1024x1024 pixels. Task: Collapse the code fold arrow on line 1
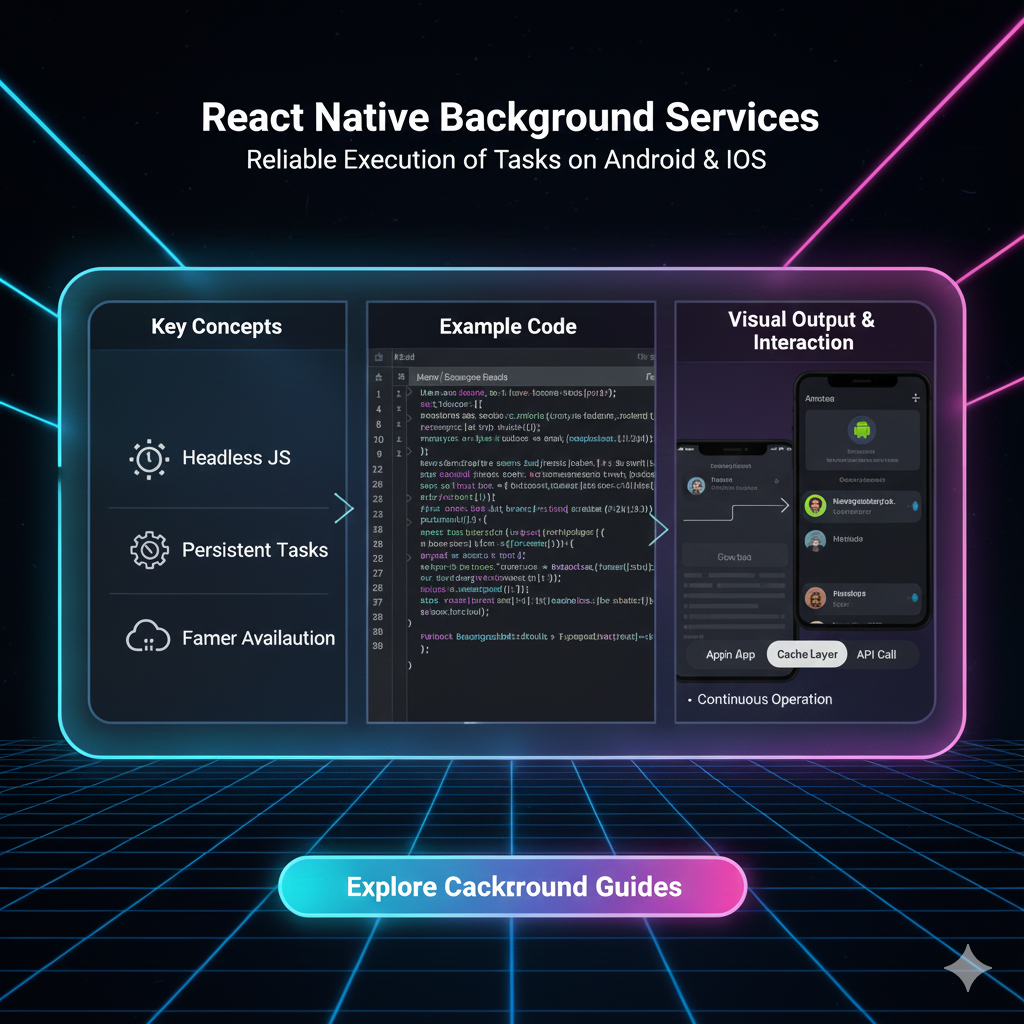coord(409,391)
